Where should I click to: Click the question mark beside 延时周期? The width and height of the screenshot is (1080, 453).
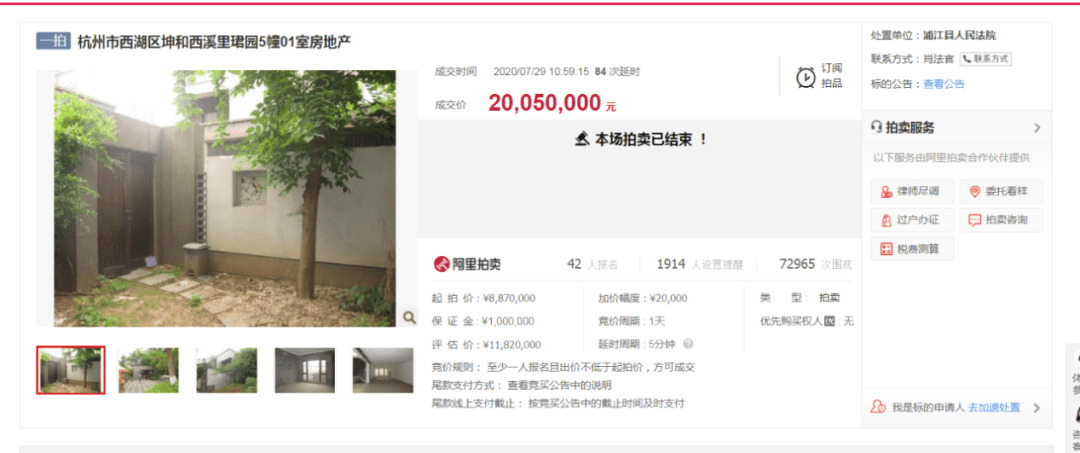click(x=688, y=344)
